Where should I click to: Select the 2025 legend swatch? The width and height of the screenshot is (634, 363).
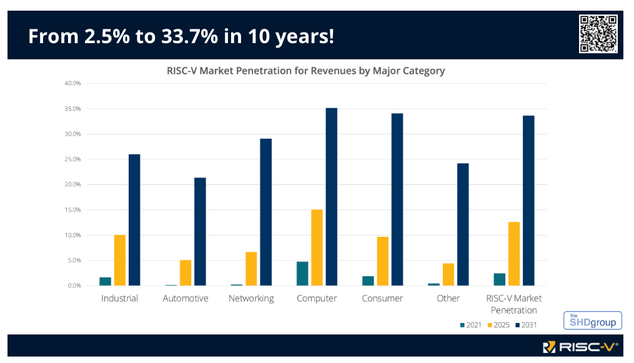(490, 325)
